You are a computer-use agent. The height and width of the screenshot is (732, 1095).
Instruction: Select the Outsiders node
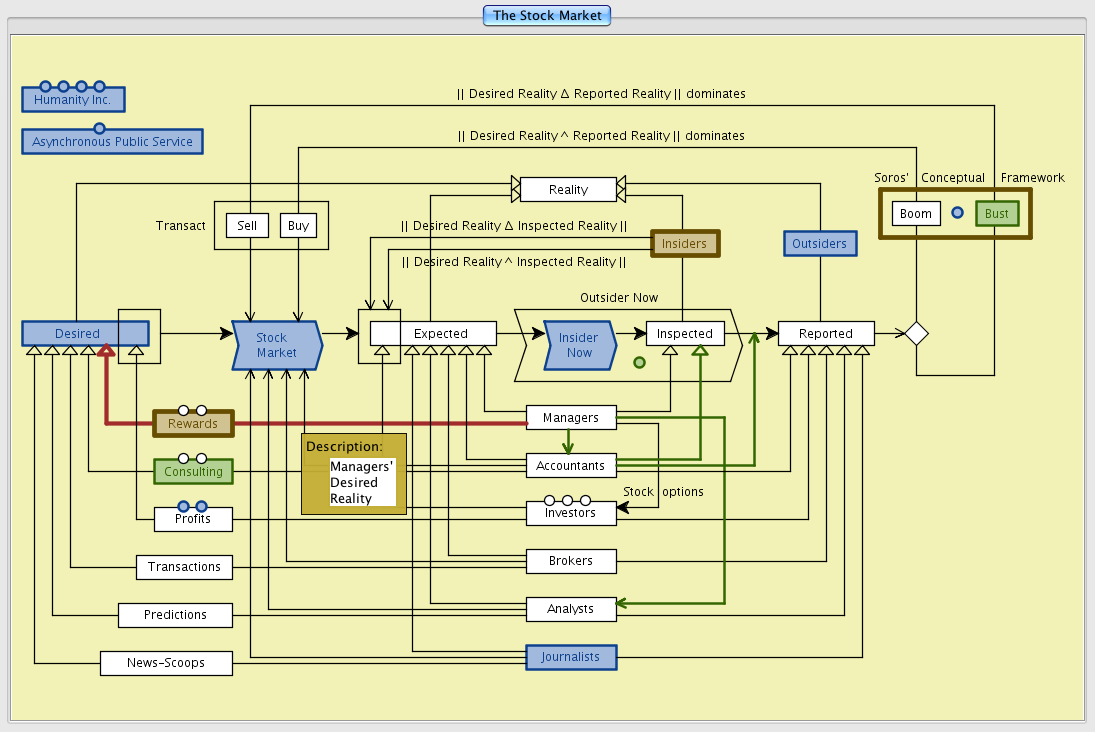coord(819,244)
